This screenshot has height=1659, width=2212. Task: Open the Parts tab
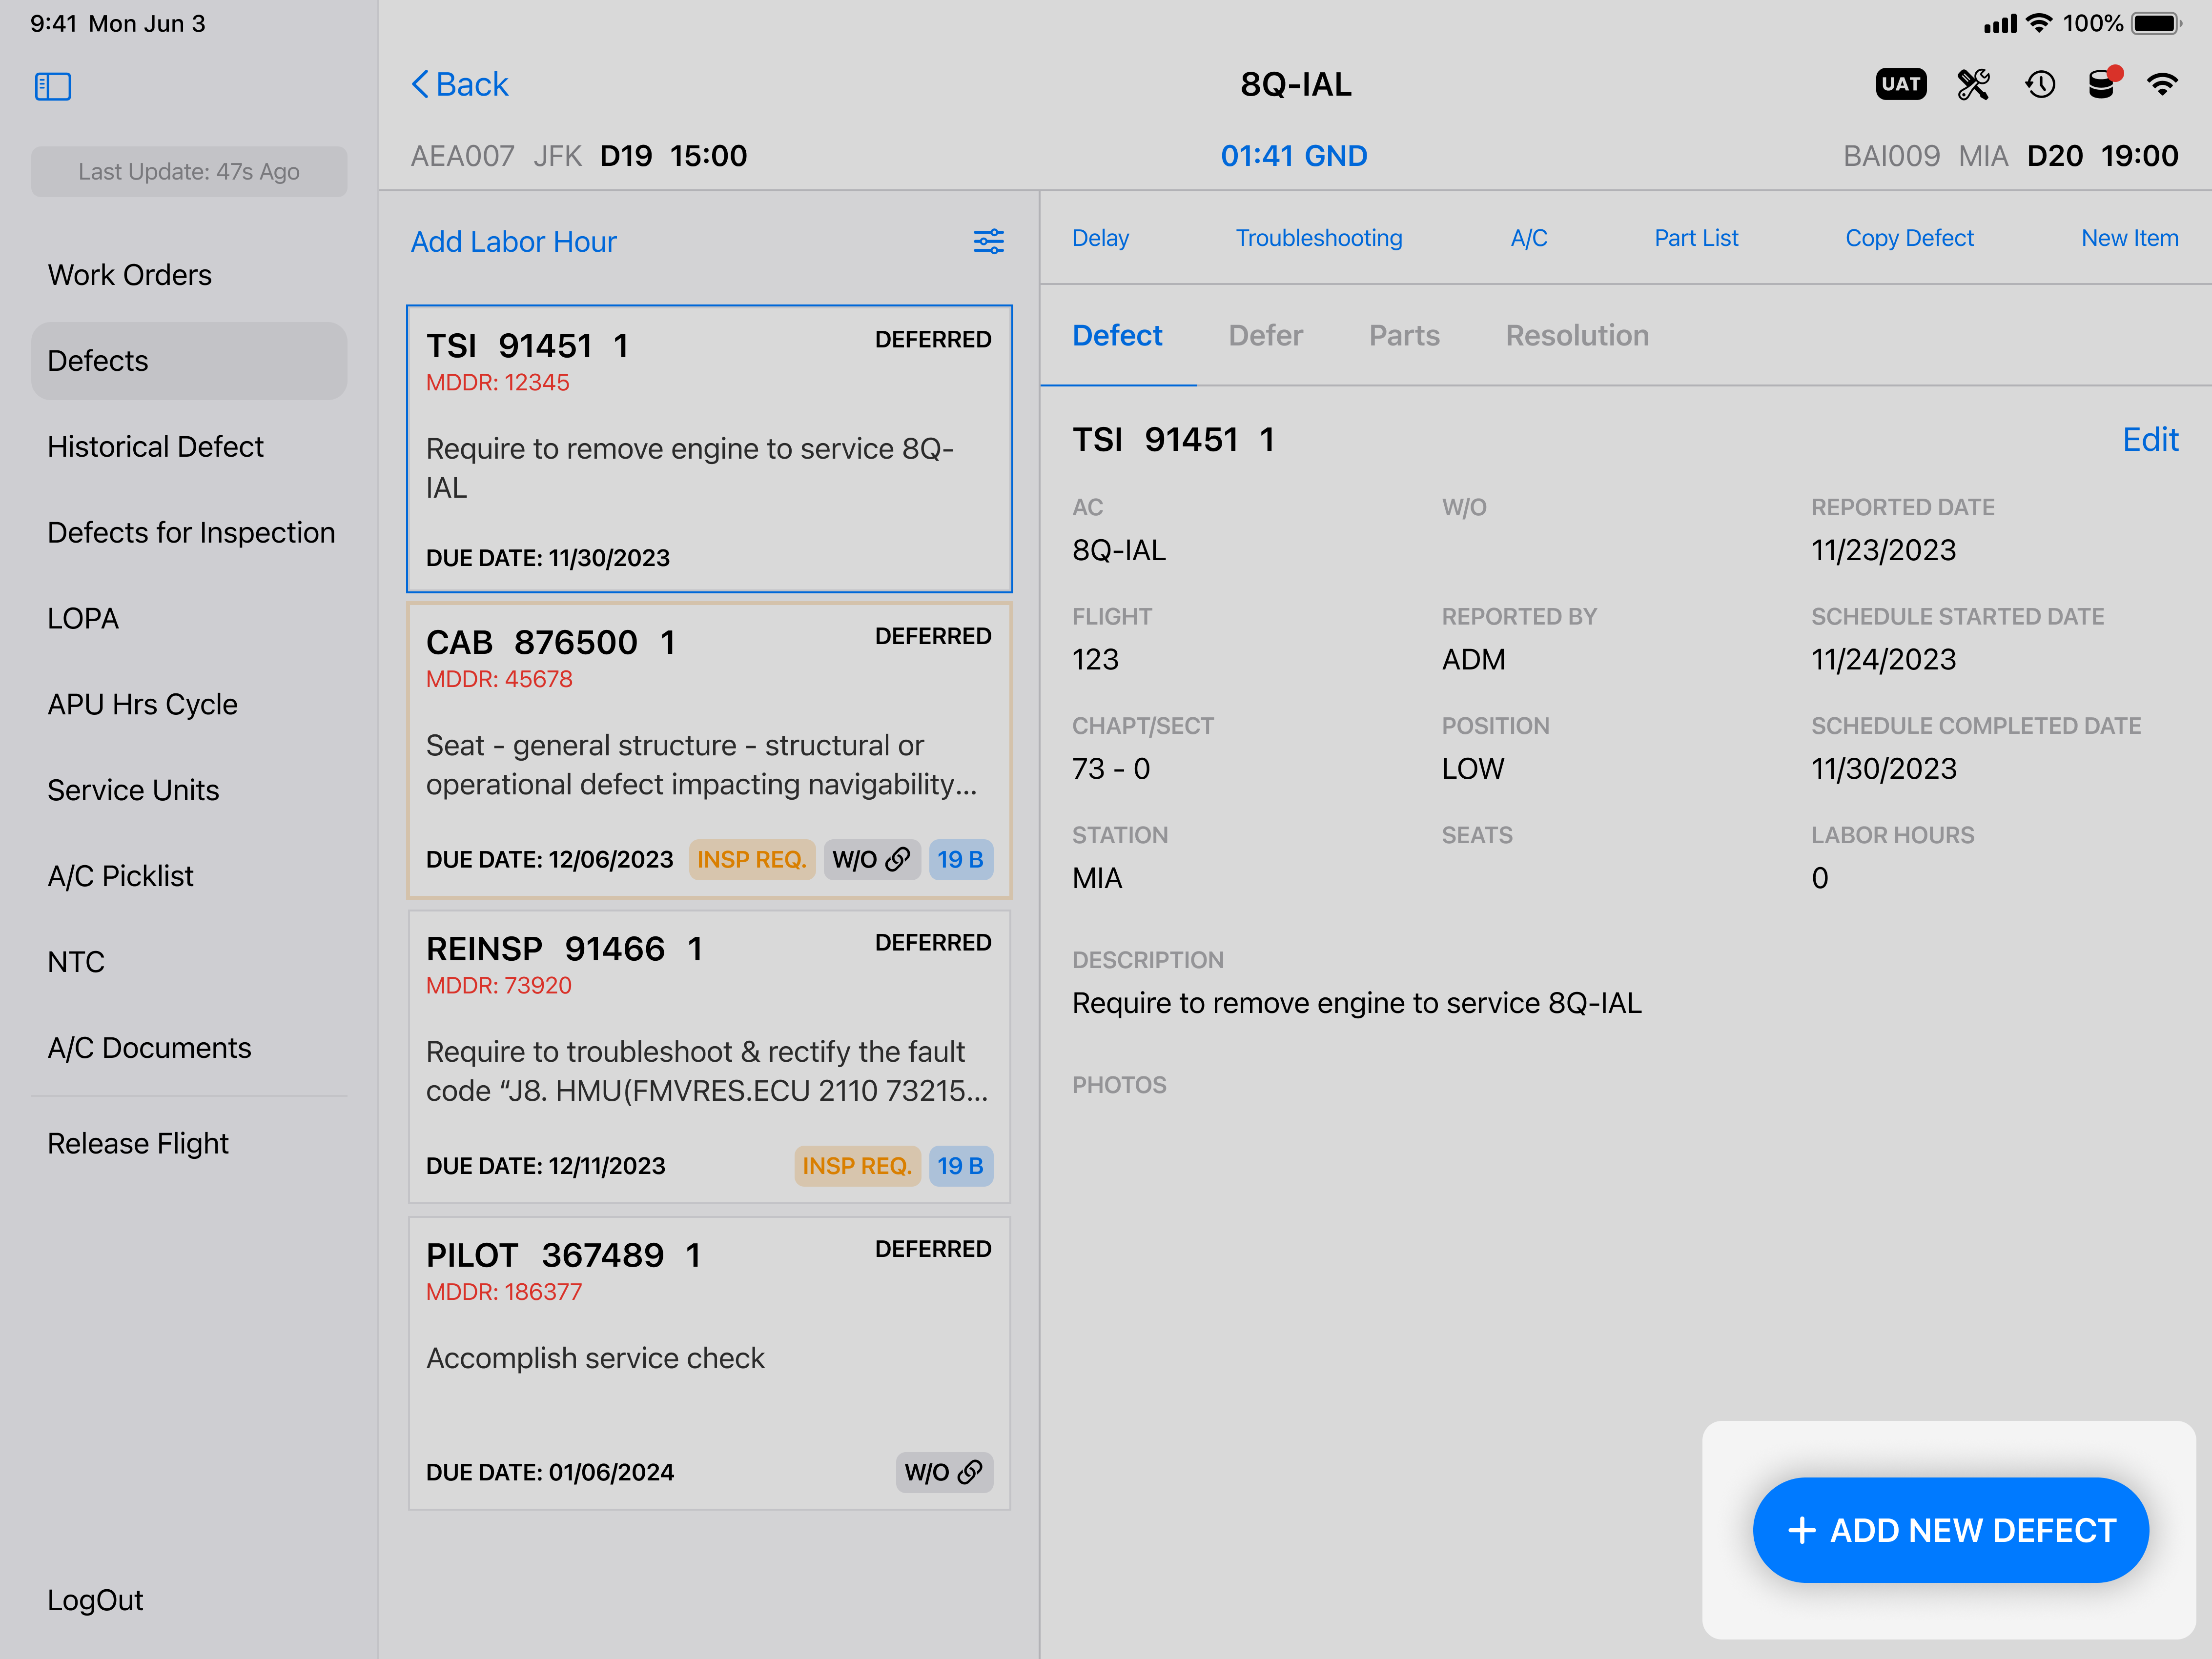point(1403,336)
